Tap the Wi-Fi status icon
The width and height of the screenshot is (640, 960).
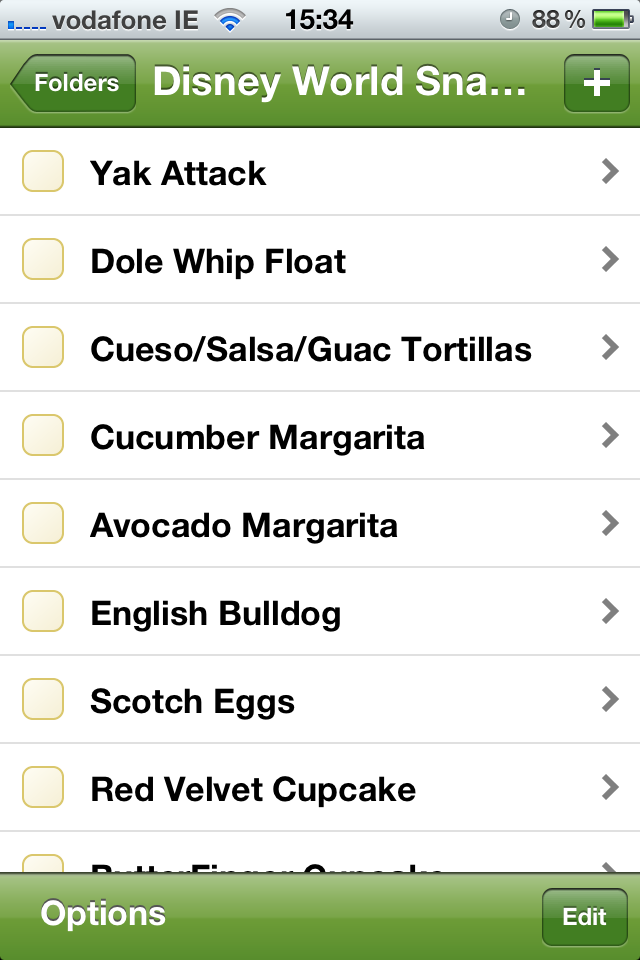[231, 19]
